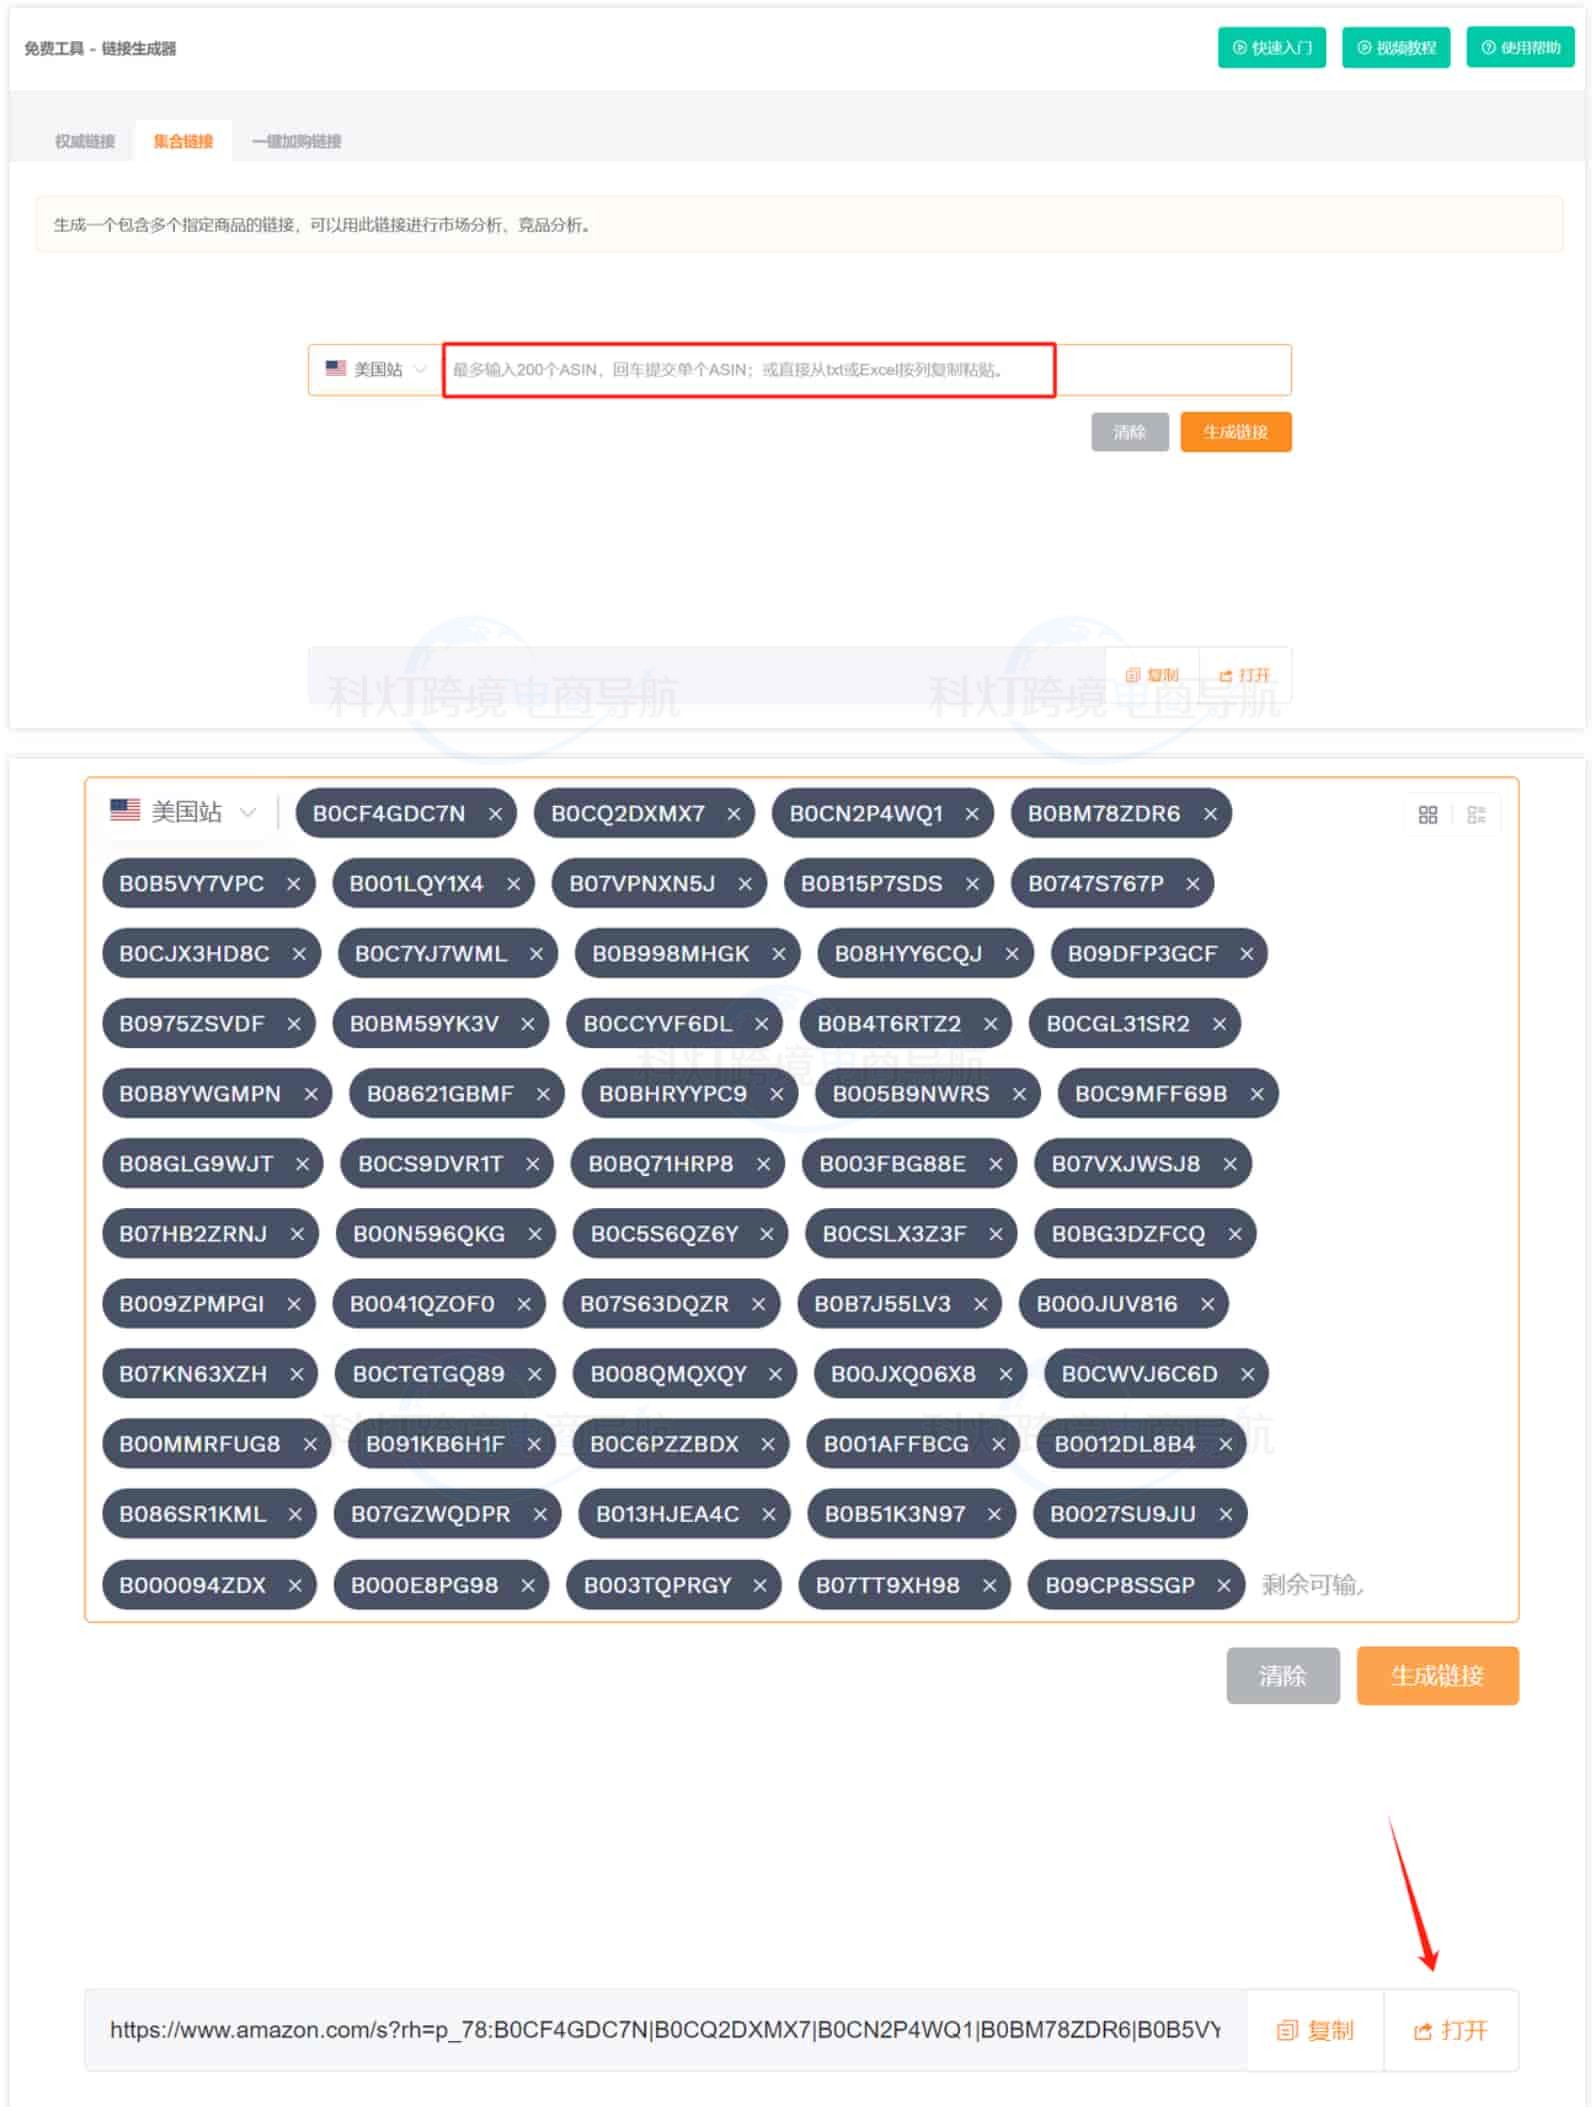Open 视频教程 video tutorial

(x=1396, y=48)
